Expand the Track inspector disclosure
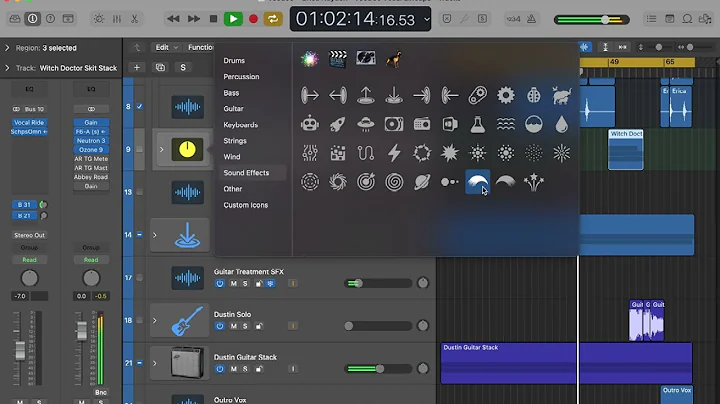This screenshot has width=720, height=404. (7, 68)
